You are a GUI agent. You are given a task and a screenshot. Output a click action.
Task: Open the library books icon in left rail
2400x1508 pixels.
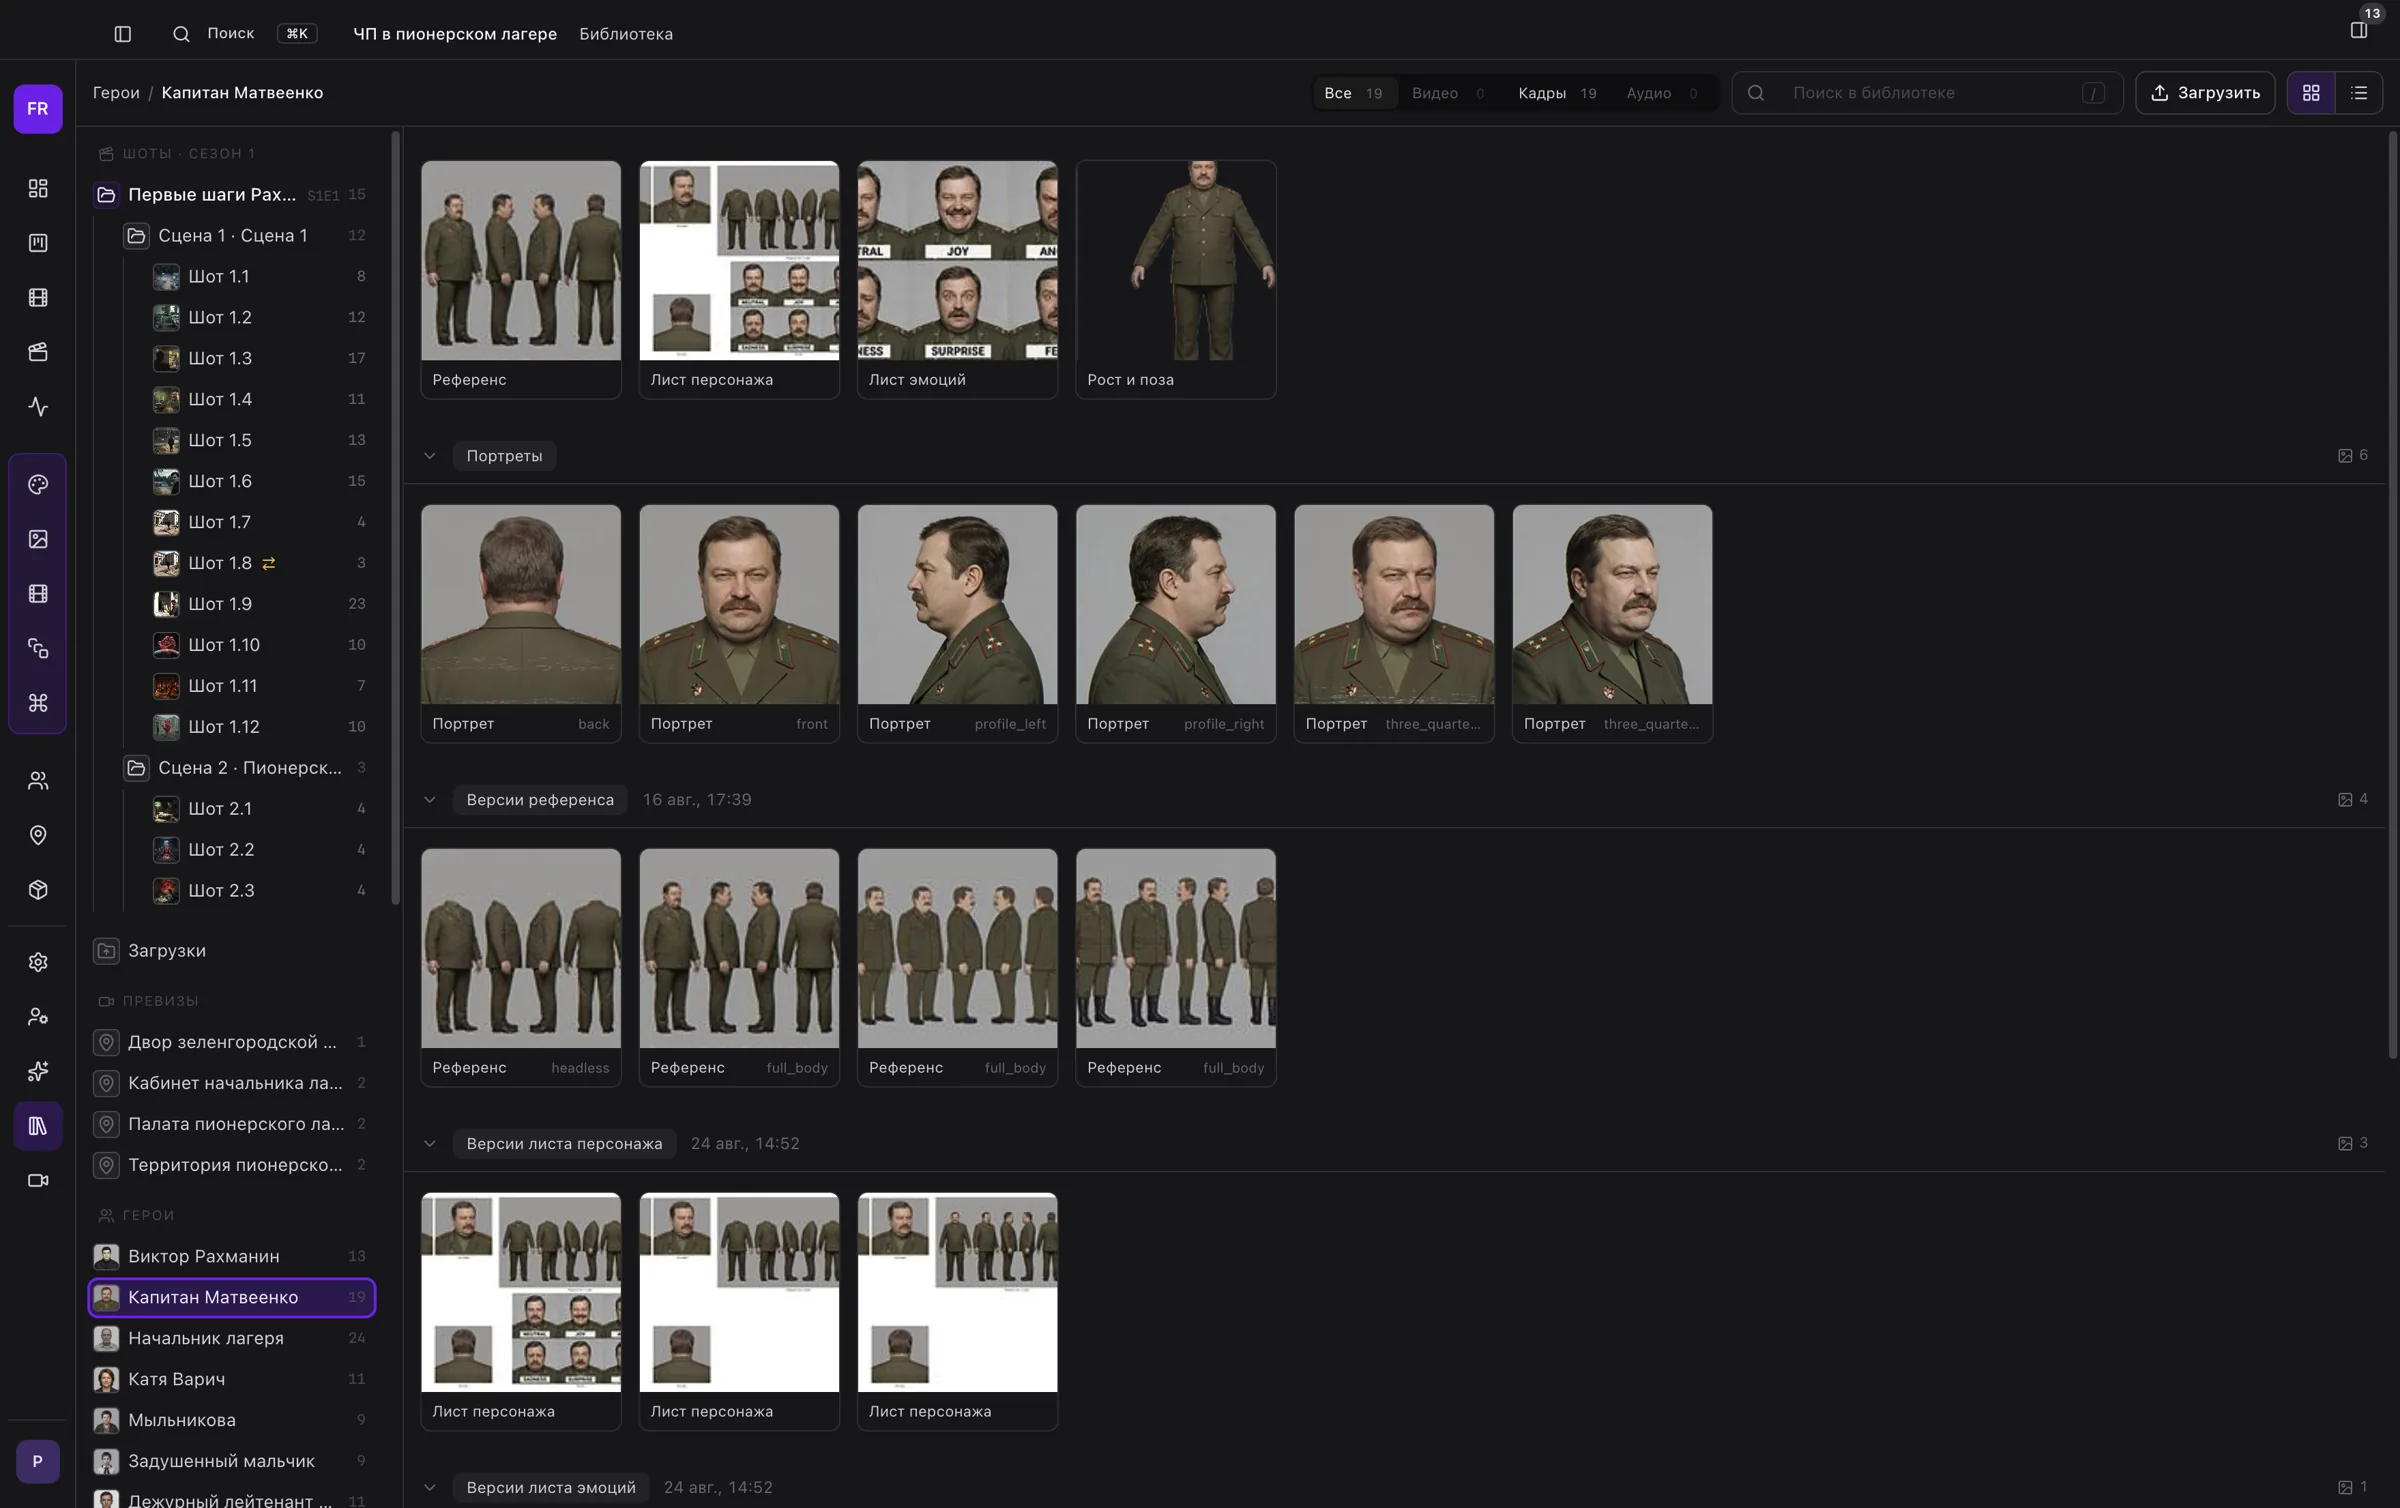(x=38, y=1126)
